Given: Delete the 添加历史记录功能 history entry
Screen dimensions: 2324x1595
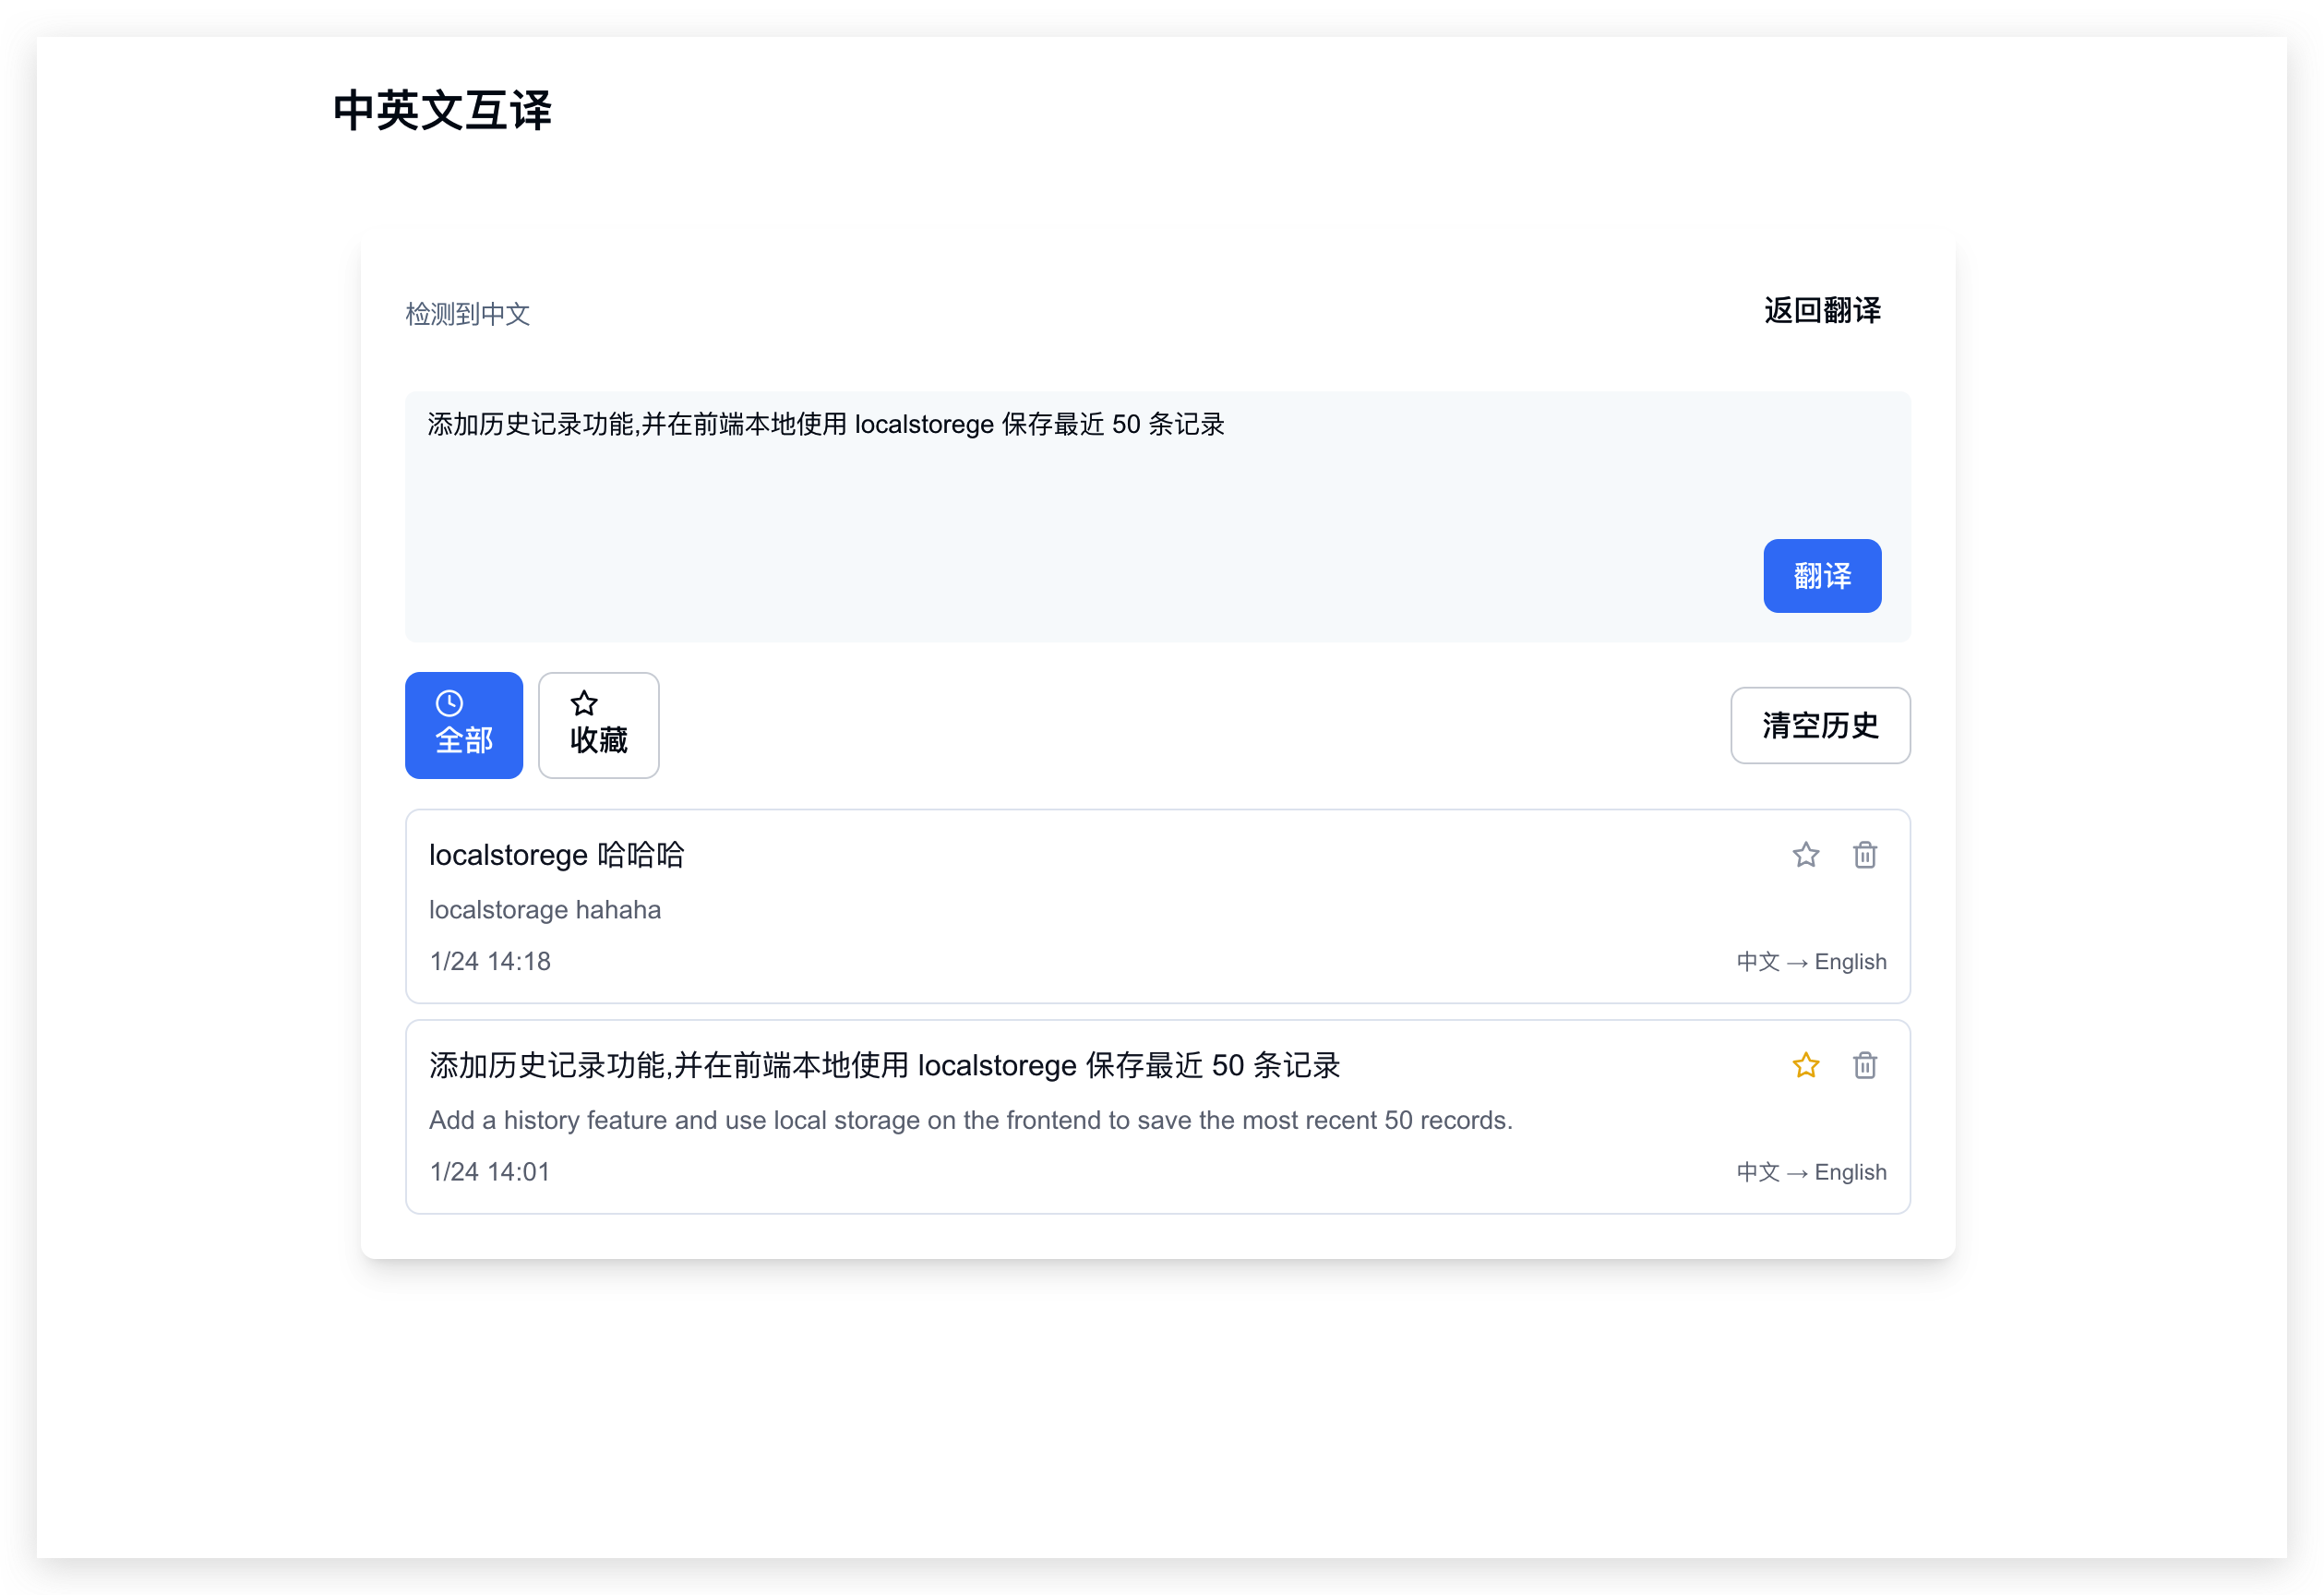Looking at the screenshot, I should pyautogui.click(x=1863, y=1065).
